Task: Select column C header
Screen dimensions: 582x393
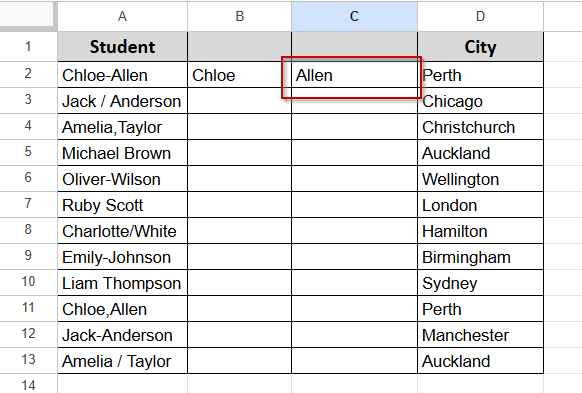Action: pyautogui.click(x=354, y=16)
